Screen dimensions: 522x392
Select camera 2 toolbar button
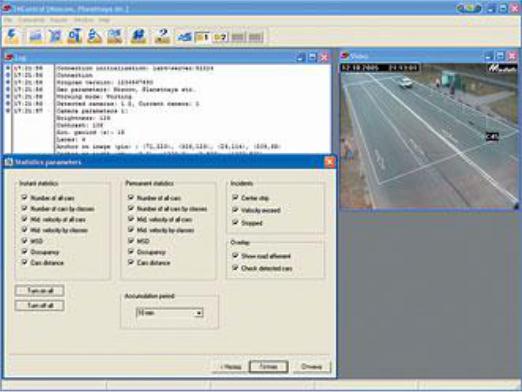click(x=220, y=37)
